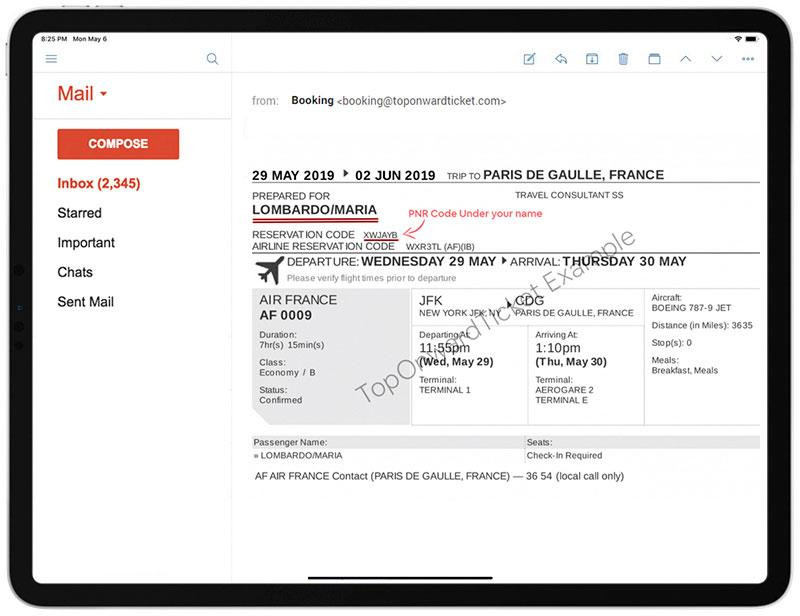This screenshot has height=616, width=800.
Task: Open the Chats folder
Action: point(75,272)
